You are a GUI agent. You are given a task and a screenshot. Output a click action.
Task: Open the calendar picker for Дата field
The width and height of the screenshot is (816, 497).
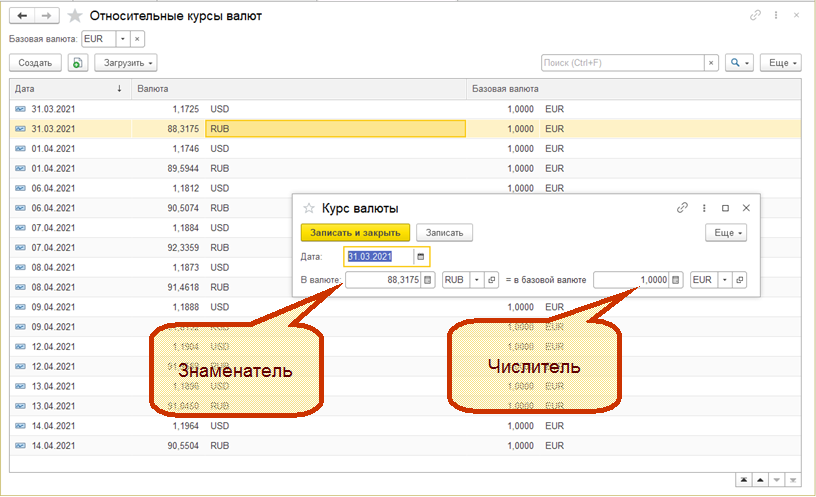click(421, 257)
